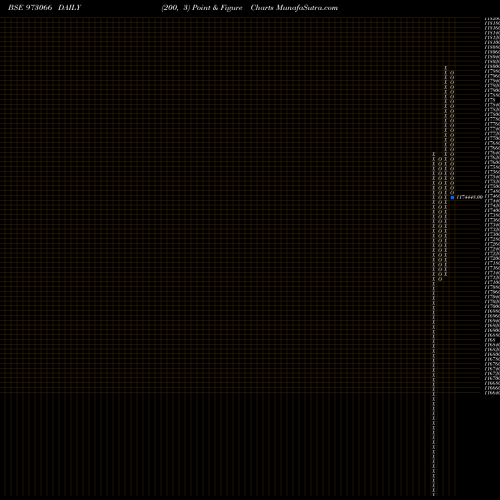The height and width of the screenshot is (500, 500).
Task: Click the 'Charts MunafaSutra.com' watermark text
Action: tap(294, 8)
